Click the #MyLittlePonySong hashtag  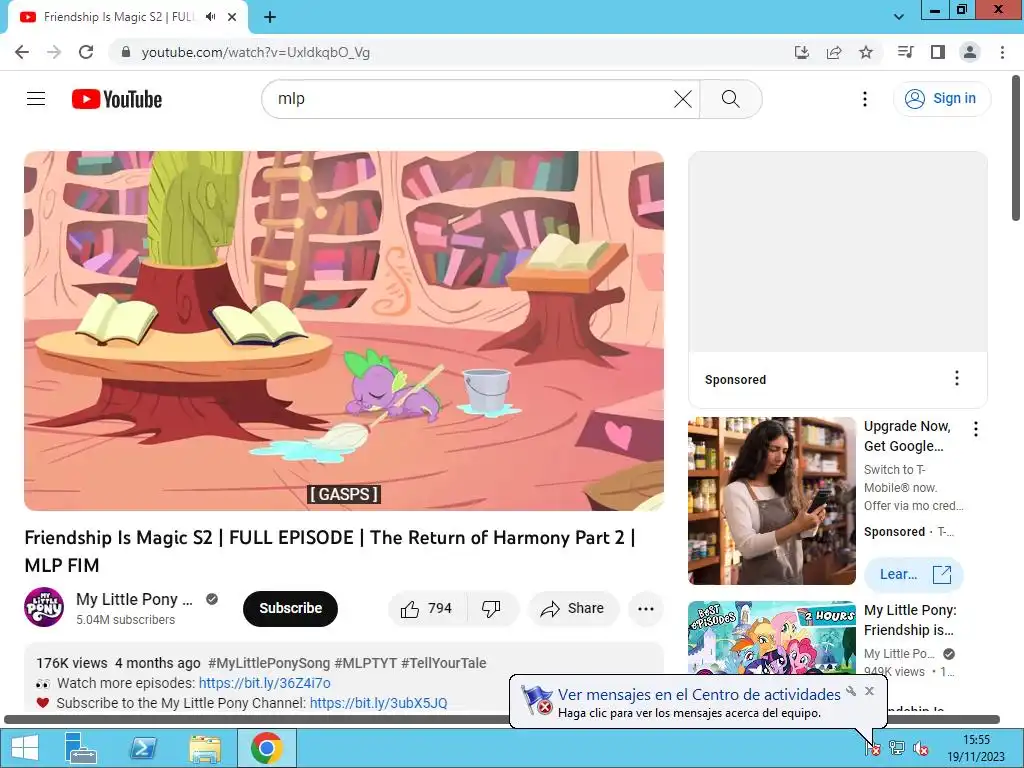click(269, 663)
